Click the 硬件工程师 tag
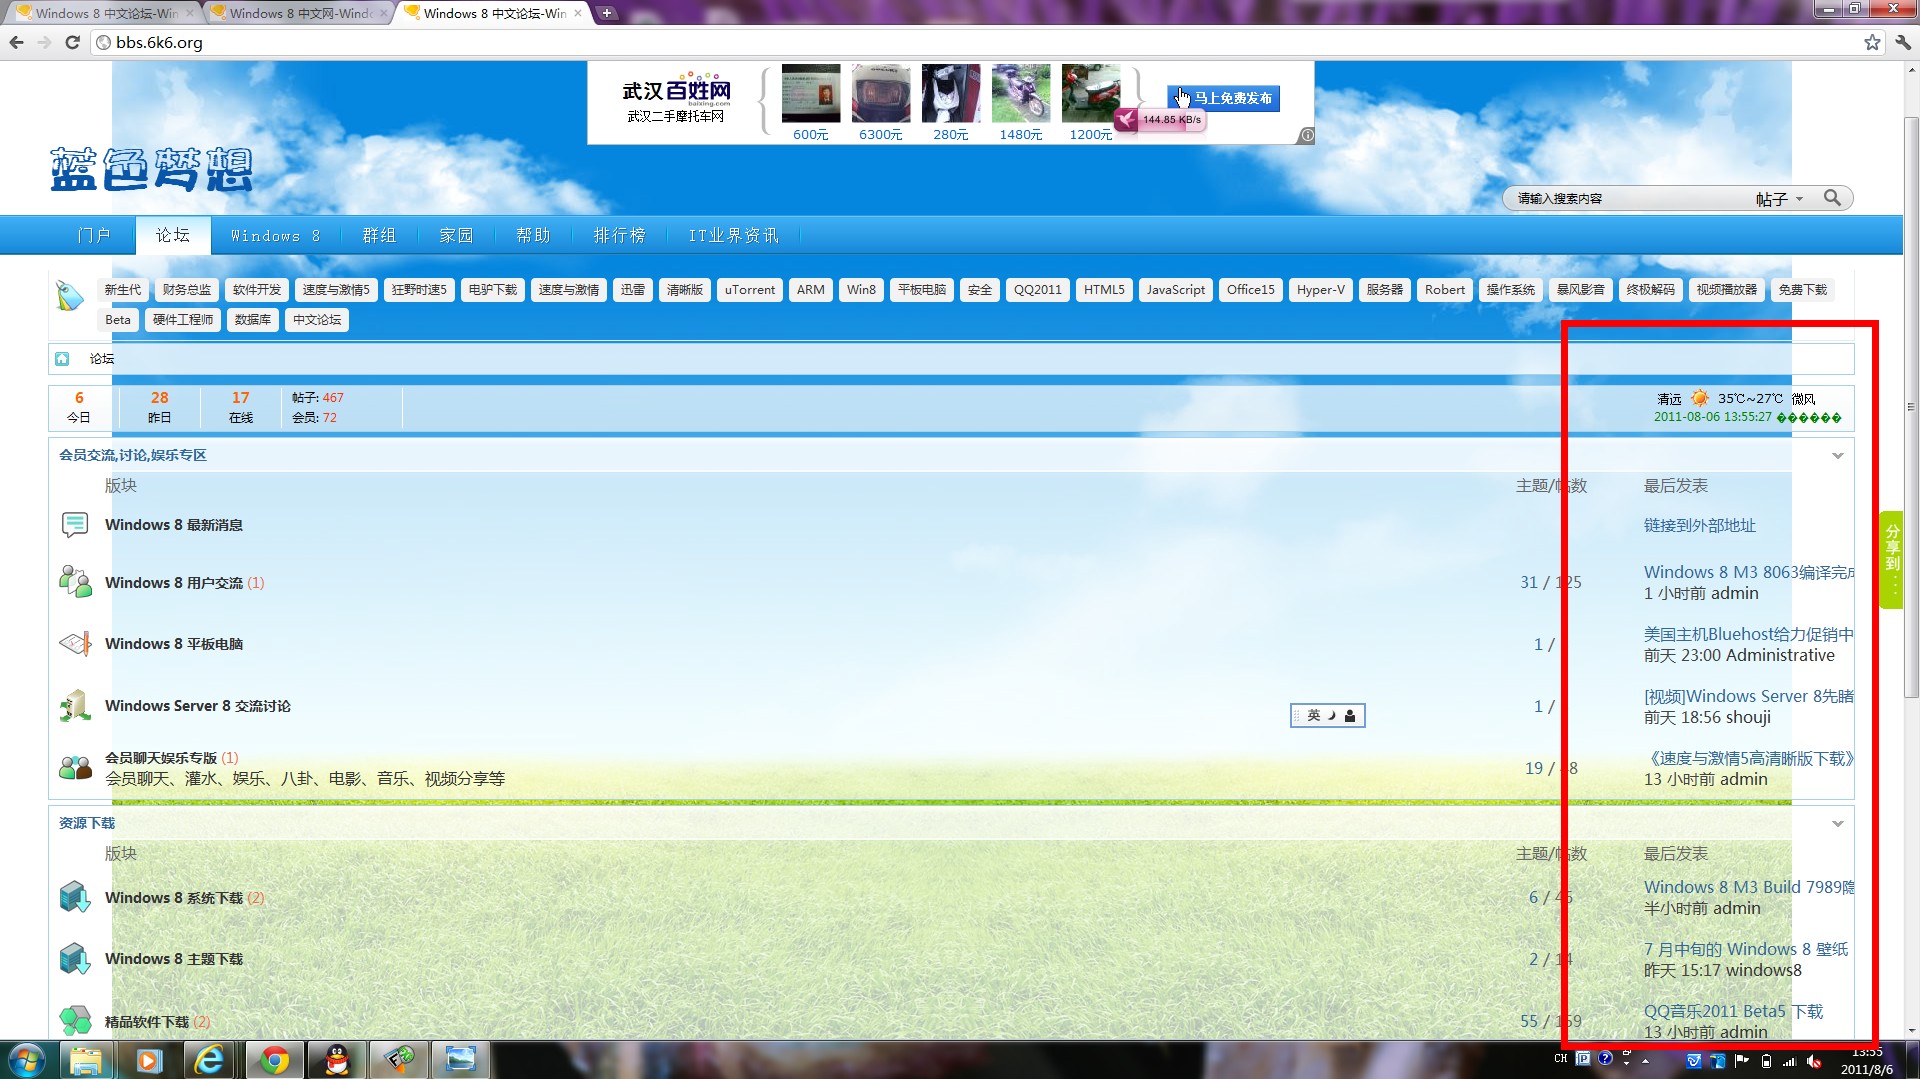Screen dimensions: 1920x1079 coord(183,320)
